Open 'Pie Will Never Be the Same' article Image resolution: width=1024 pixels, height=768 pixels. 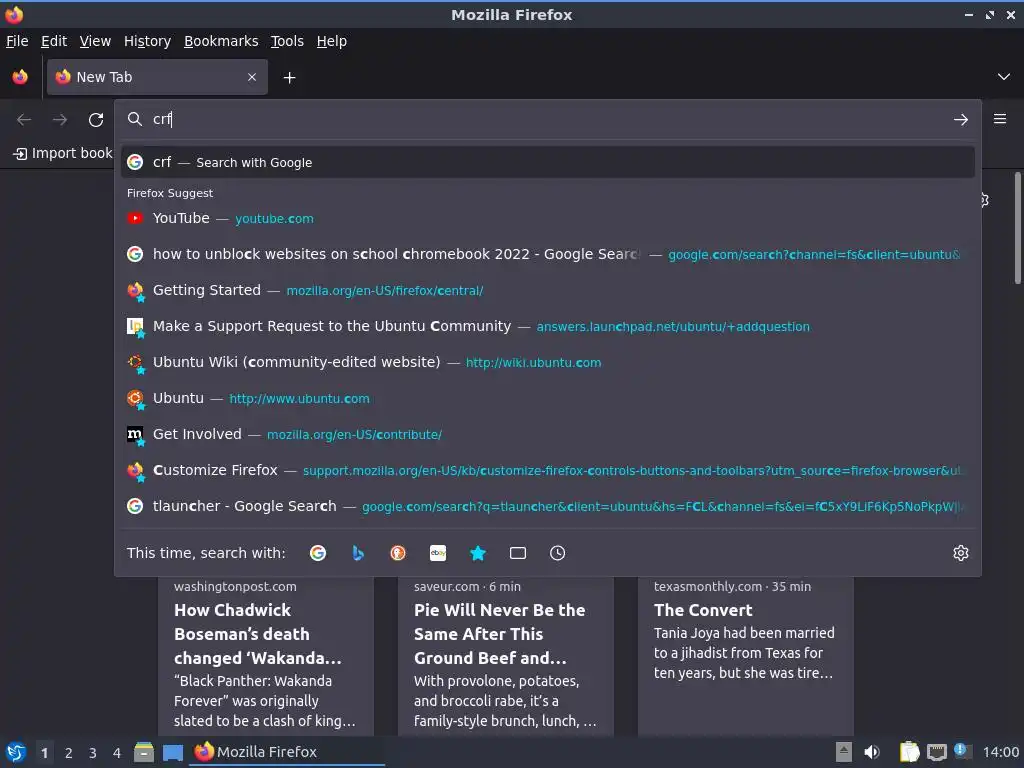(x=505, y=656)
